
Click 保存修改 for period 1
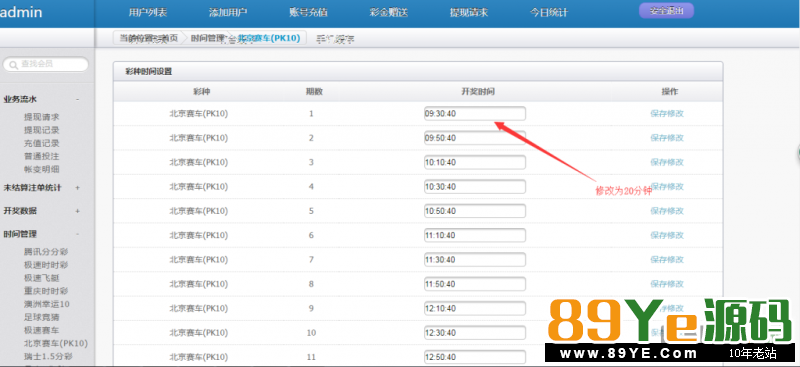(667, 113)
